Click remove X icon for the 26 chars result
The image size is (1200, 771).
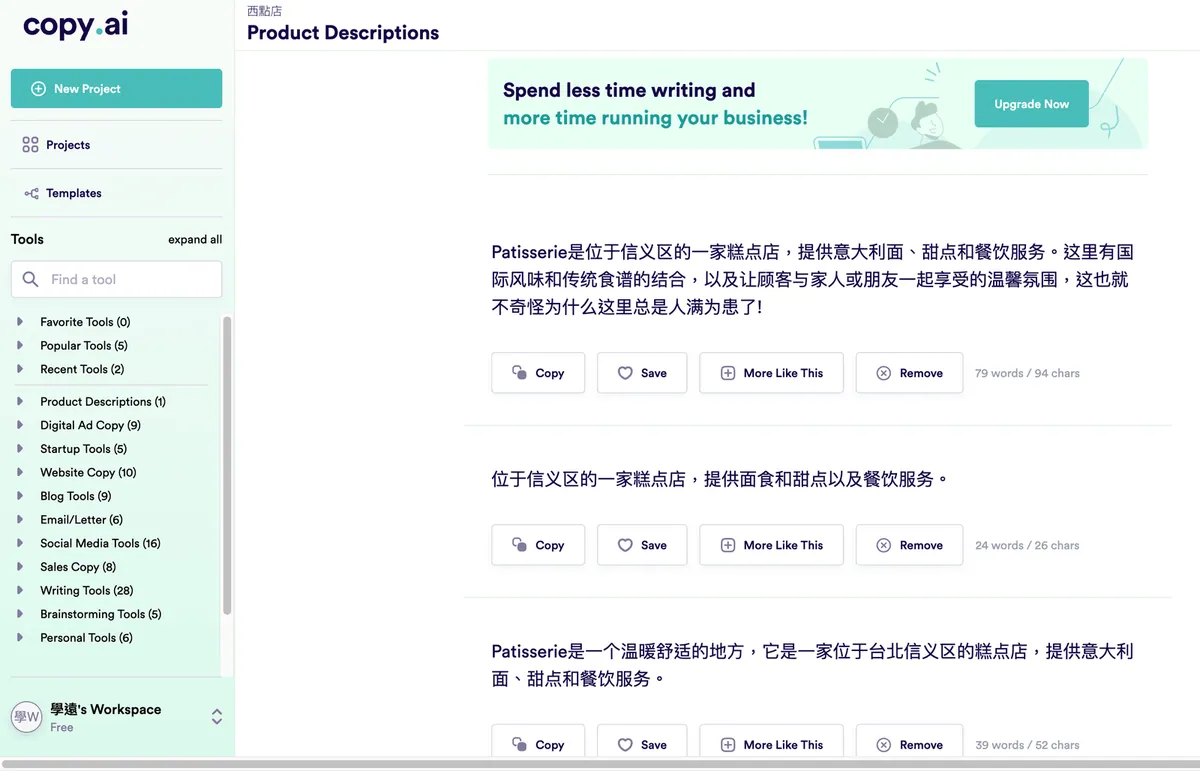coord(883,545)
